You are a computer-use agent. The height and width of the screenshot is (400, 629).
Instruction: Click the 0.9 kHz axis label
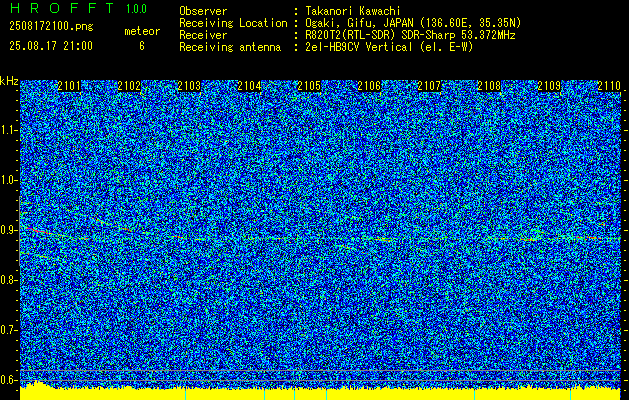(8, 230)
